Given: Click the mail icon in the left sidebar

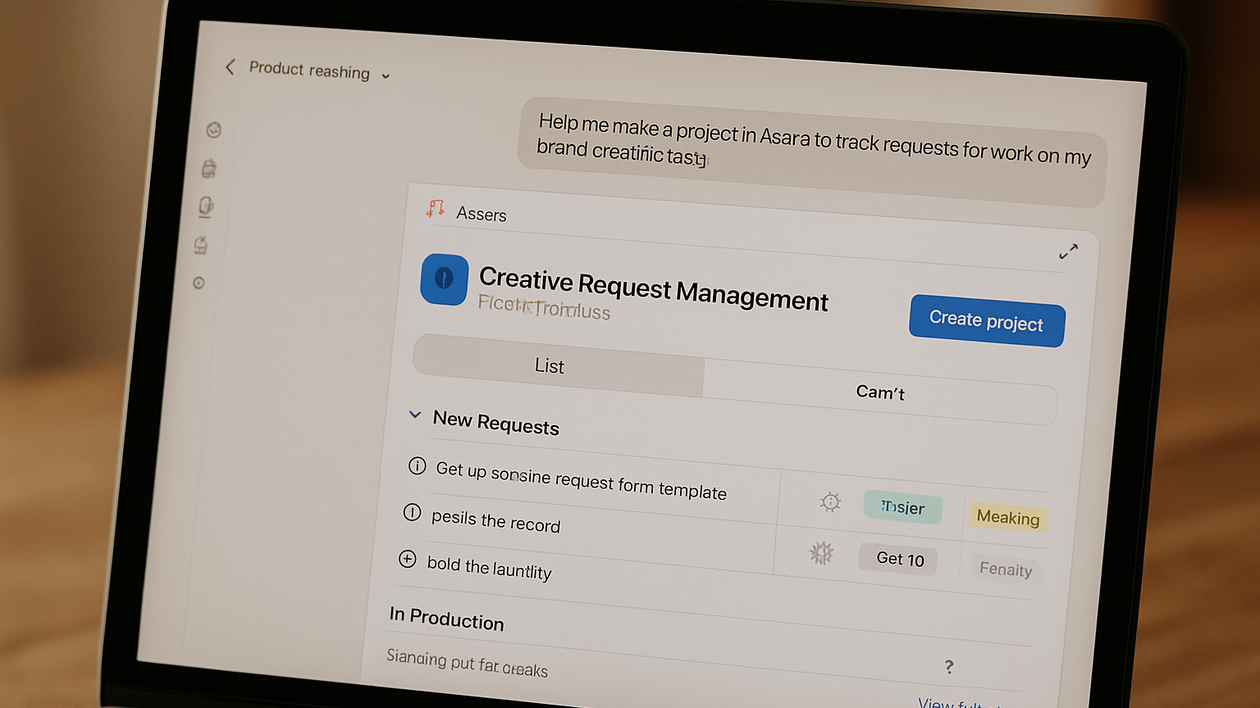Looking at the screenshot, I should (201, 246).
